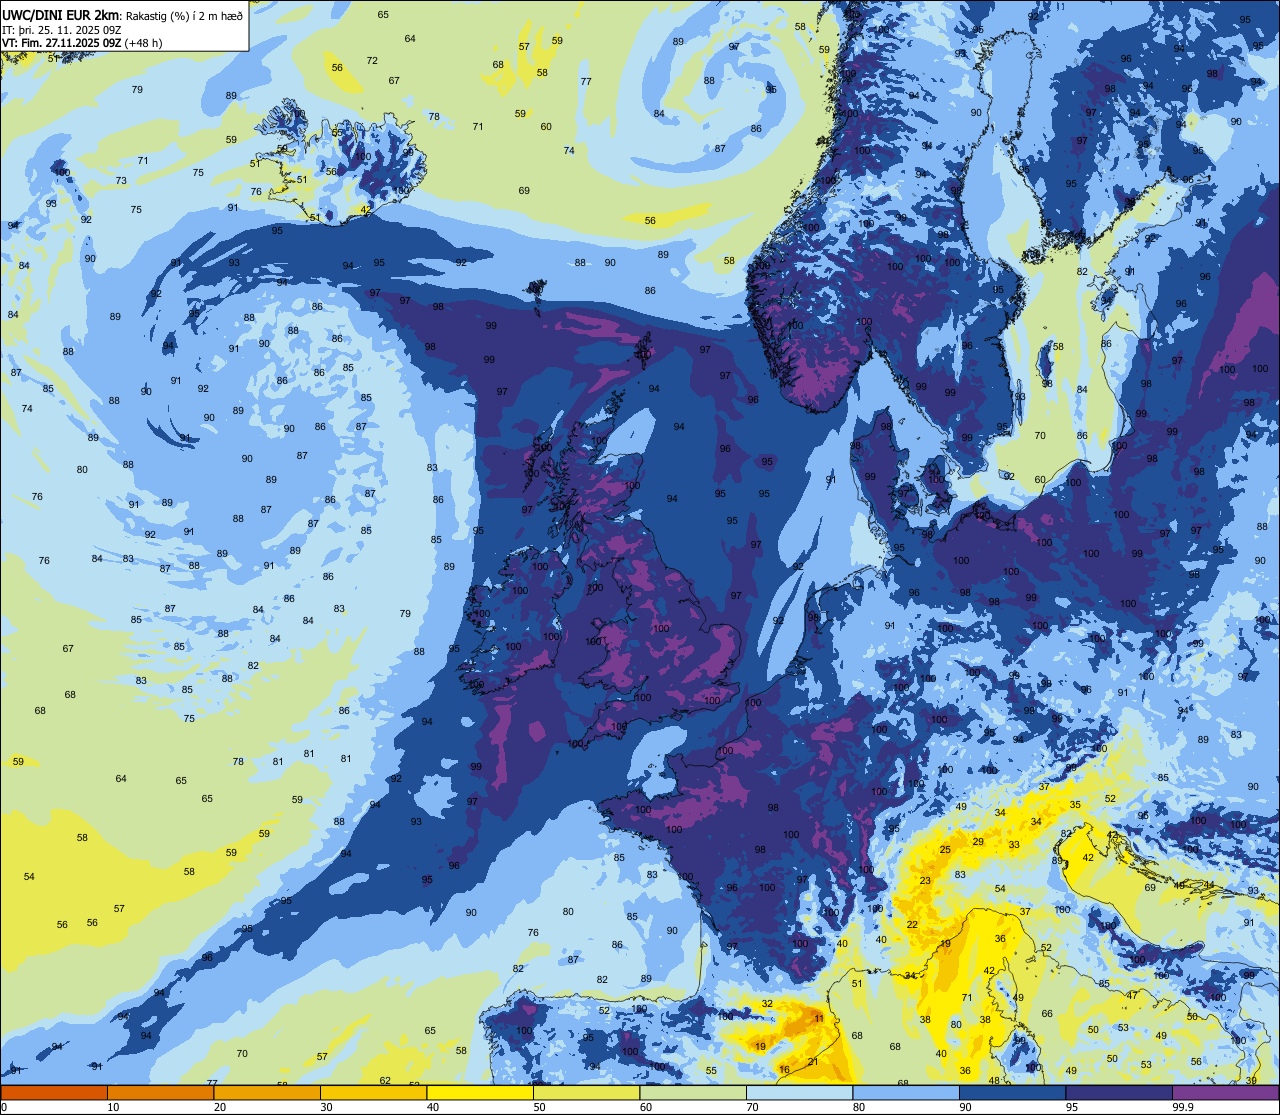Click the legend label '10'
The image size is (1280, 1115).
(113, 1107)
